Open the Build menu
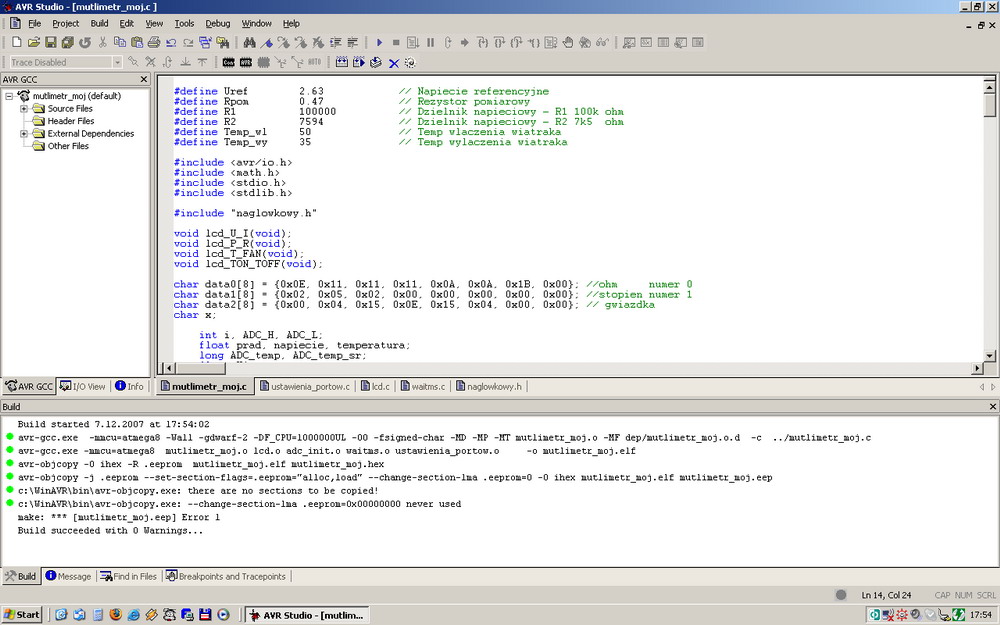Viewport: 1000px width, 625px height. point(99,24)
